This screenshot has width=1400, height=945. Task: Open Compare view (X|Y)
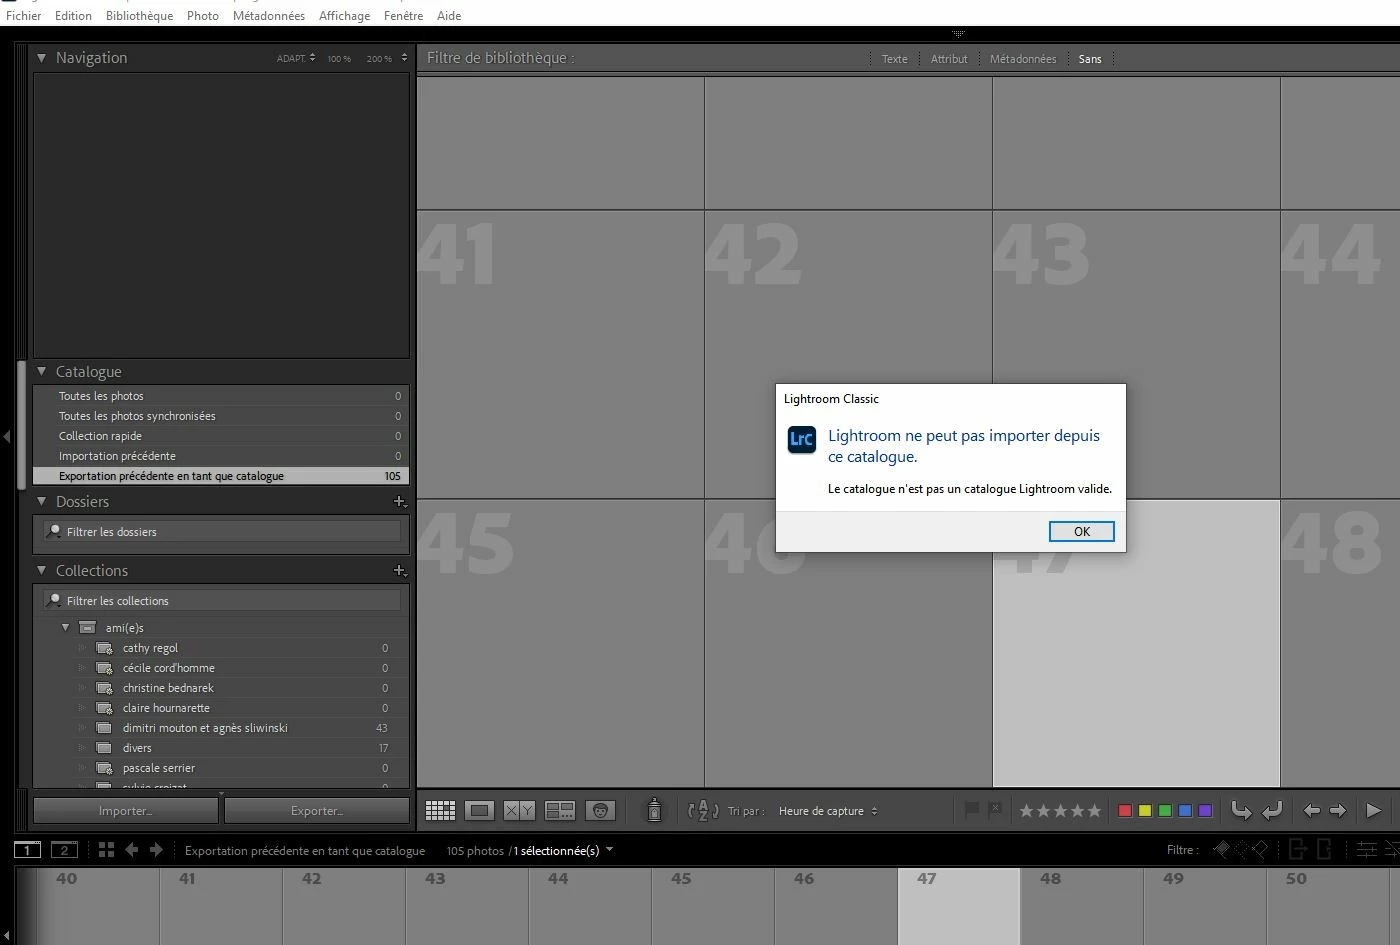519,811
